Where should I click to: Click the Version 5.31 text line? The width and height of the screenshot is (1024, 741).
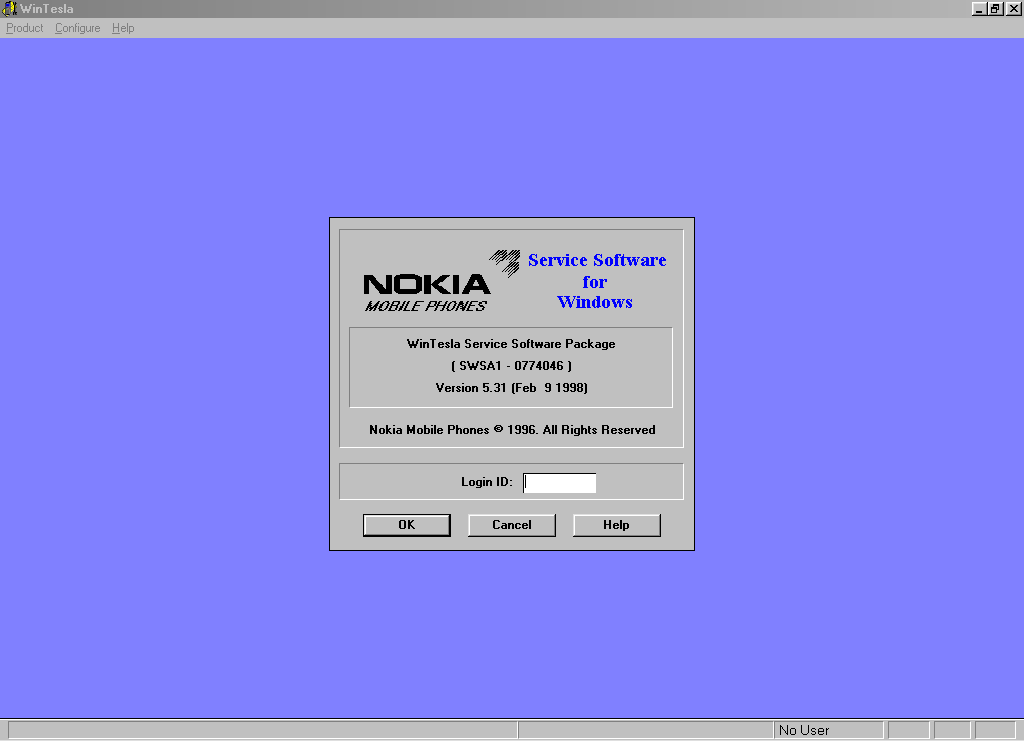[x=511, y=387]
